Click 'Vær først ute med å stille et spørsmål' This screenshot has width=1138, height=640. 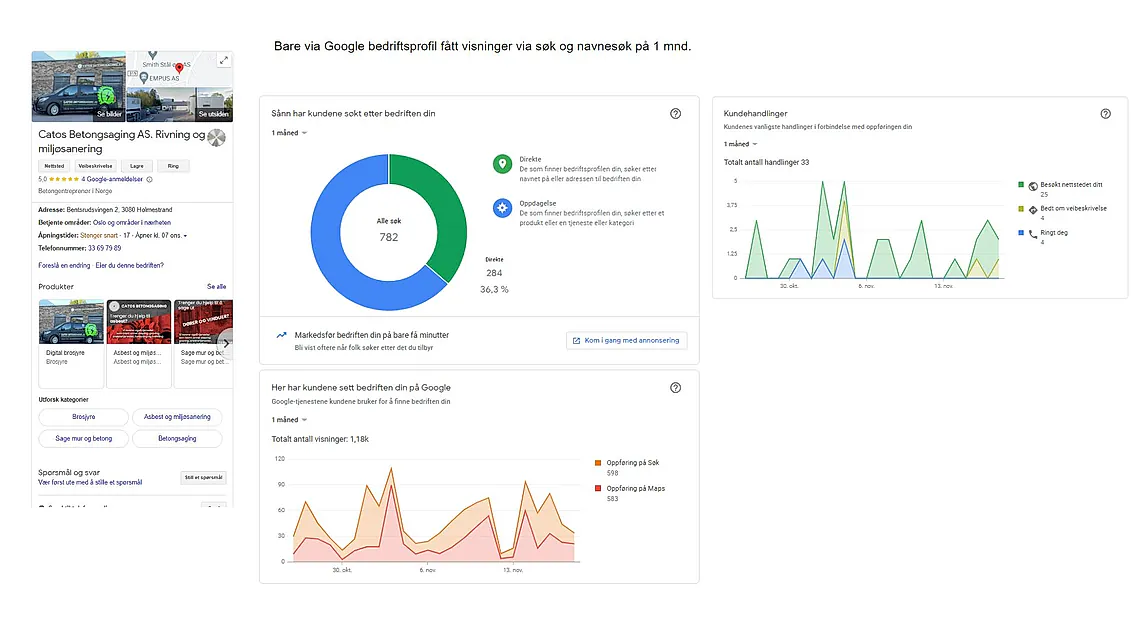[x=90, y=483]
